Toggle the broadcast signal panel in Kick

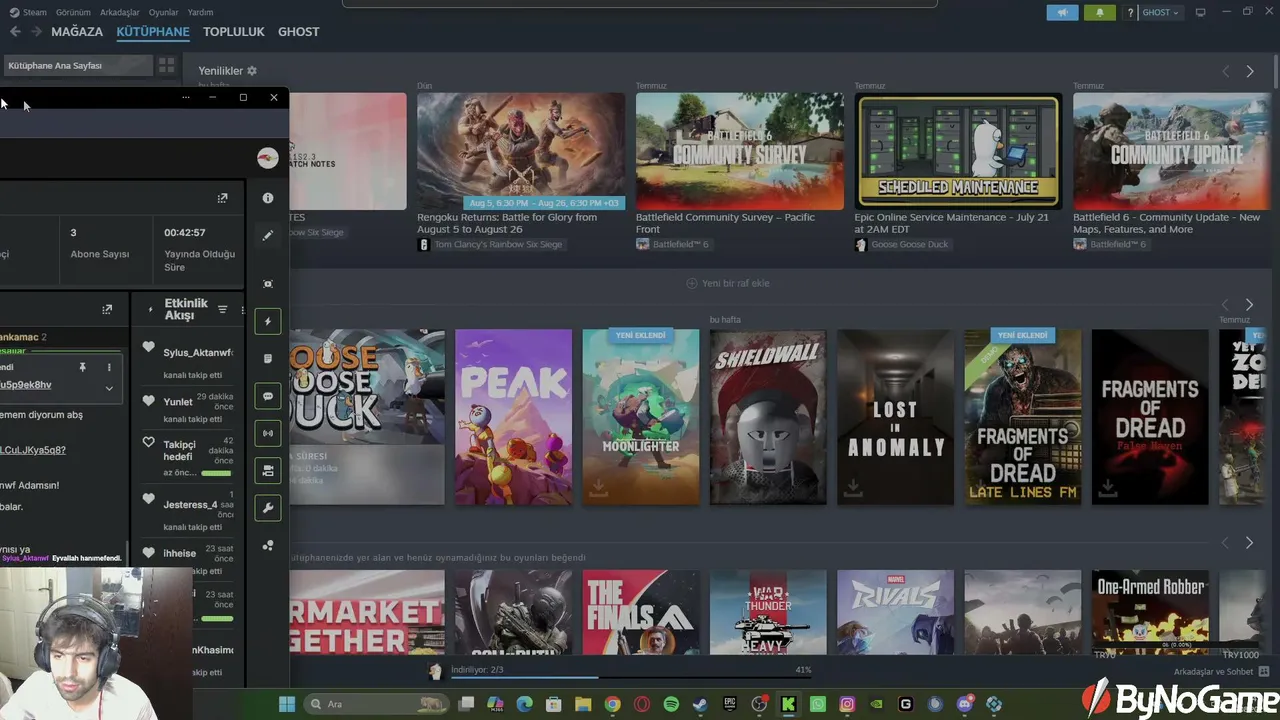pyautogui.click(x=268, y=433)
